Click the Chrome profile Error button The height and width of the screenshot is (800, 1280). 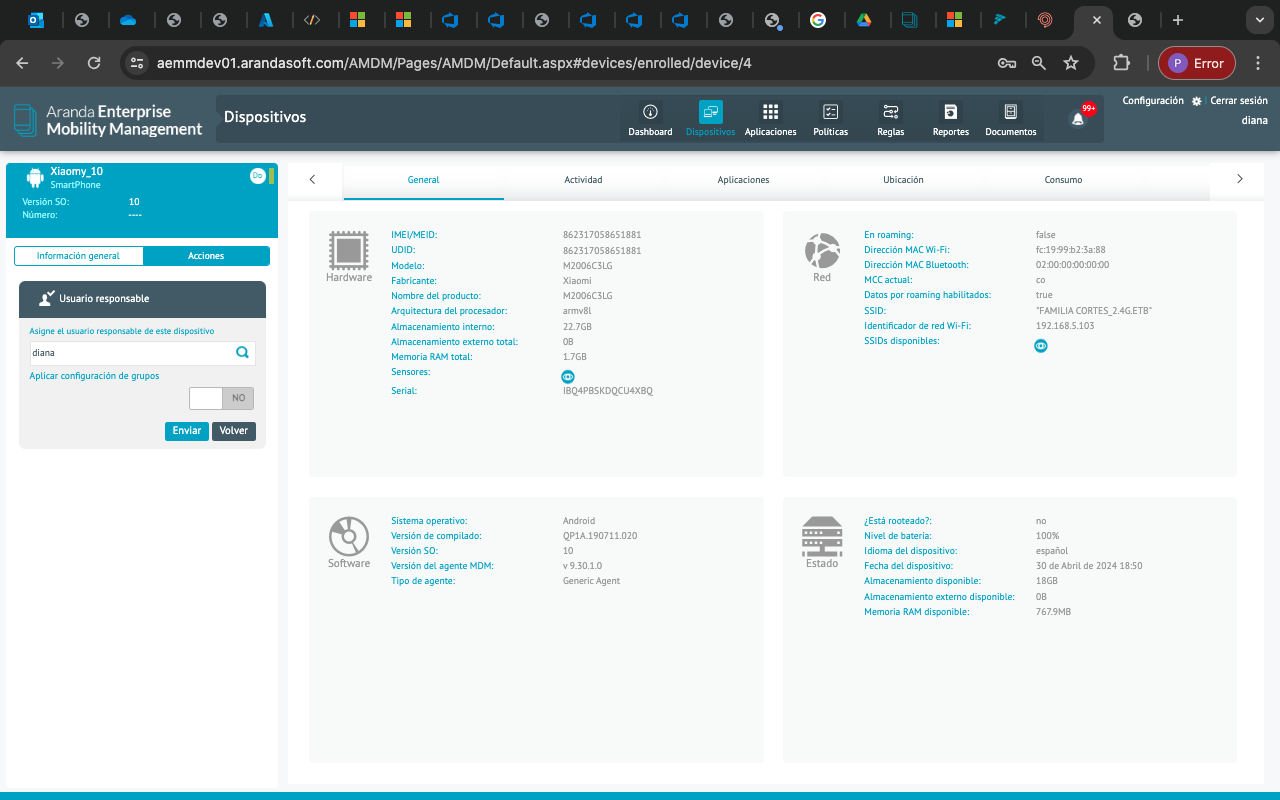tap(1197, 63)
